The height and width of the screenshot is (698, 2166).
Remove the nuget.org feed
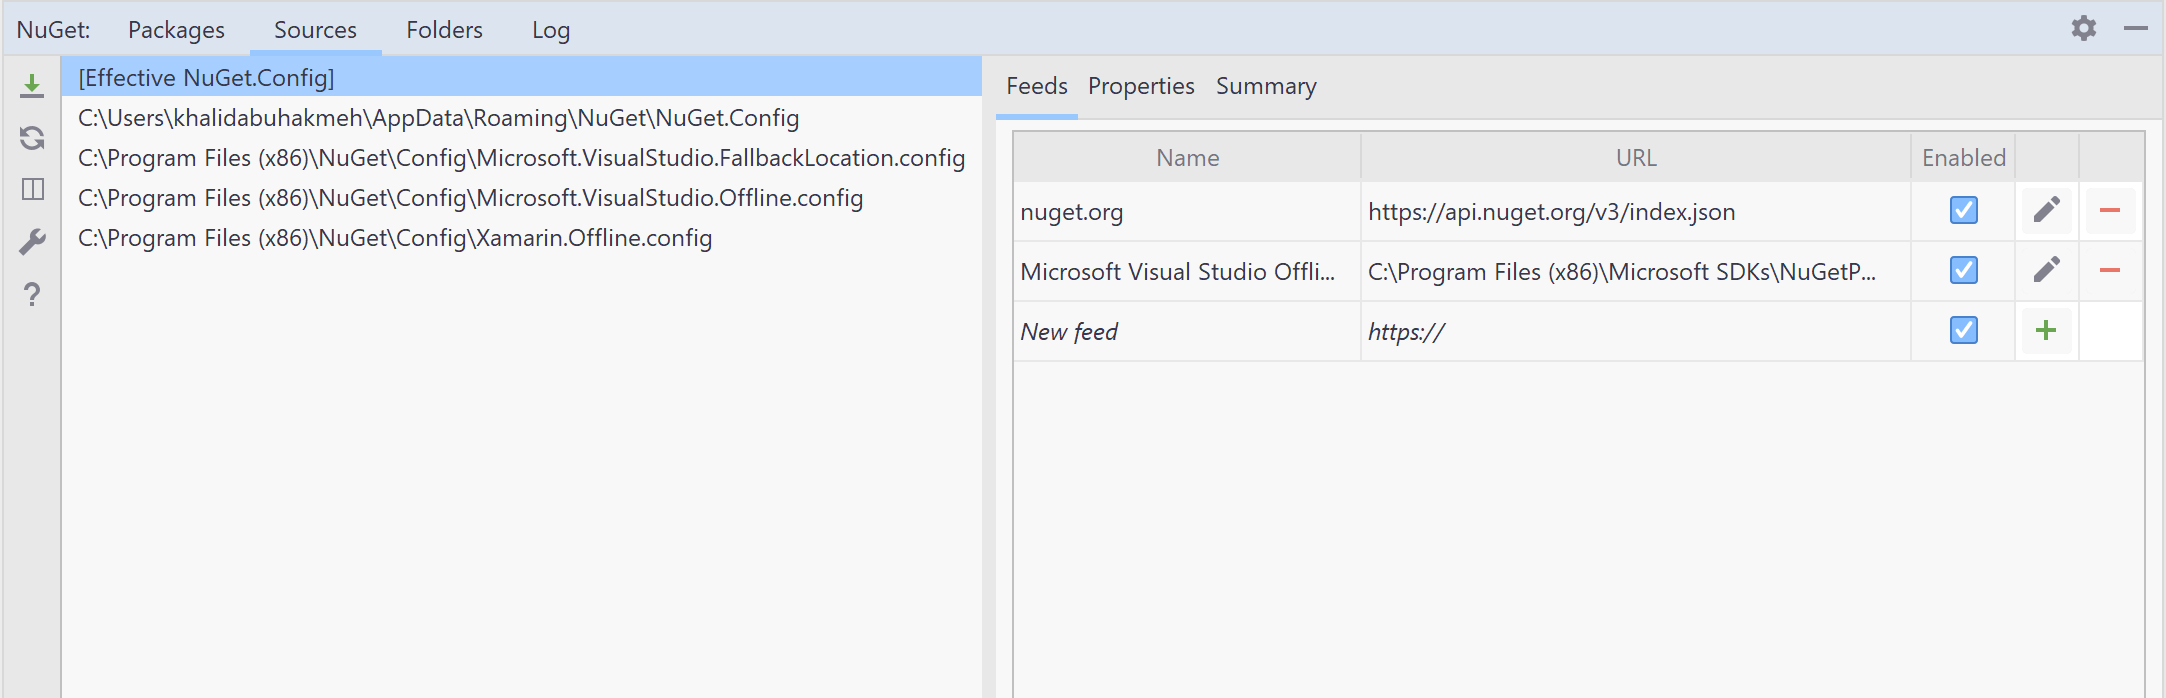point(2110,210)
